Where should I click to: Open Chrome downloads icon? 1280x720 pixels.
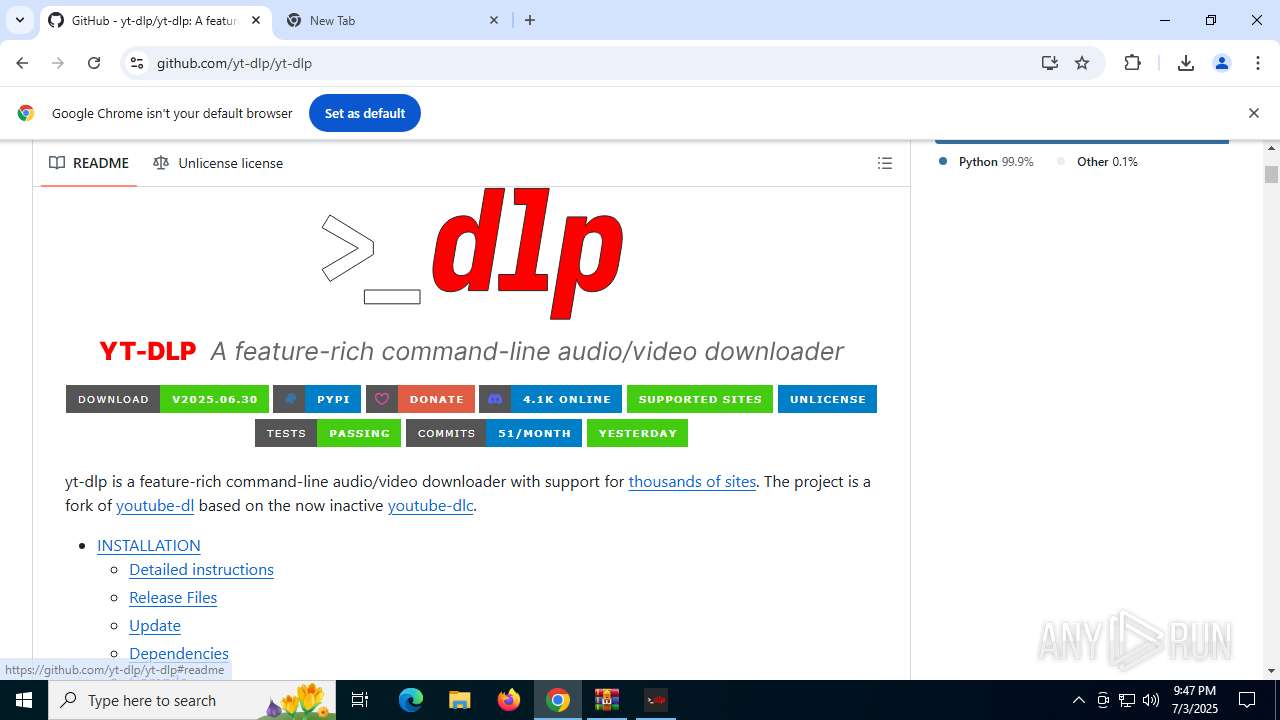click(1186, 63)
